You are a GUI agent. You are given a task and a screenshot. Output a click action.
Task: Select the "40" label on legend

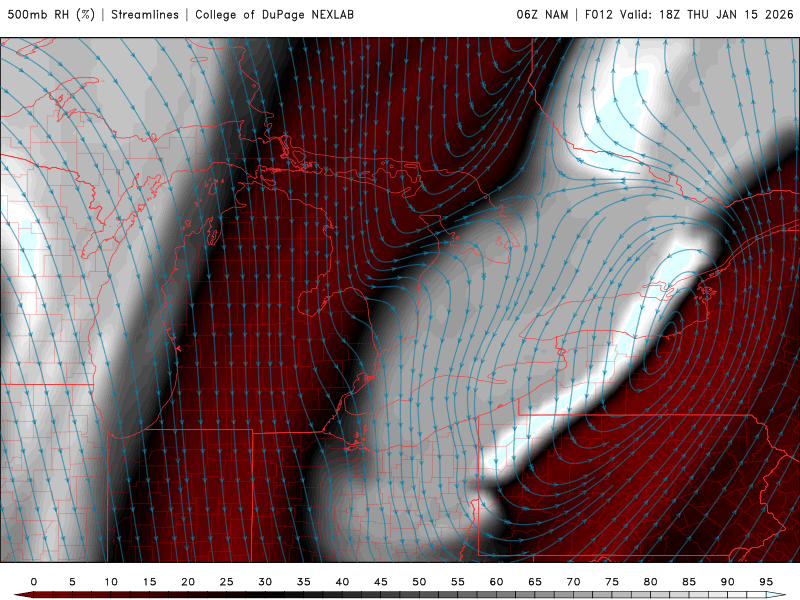click(x=342, y=582)
